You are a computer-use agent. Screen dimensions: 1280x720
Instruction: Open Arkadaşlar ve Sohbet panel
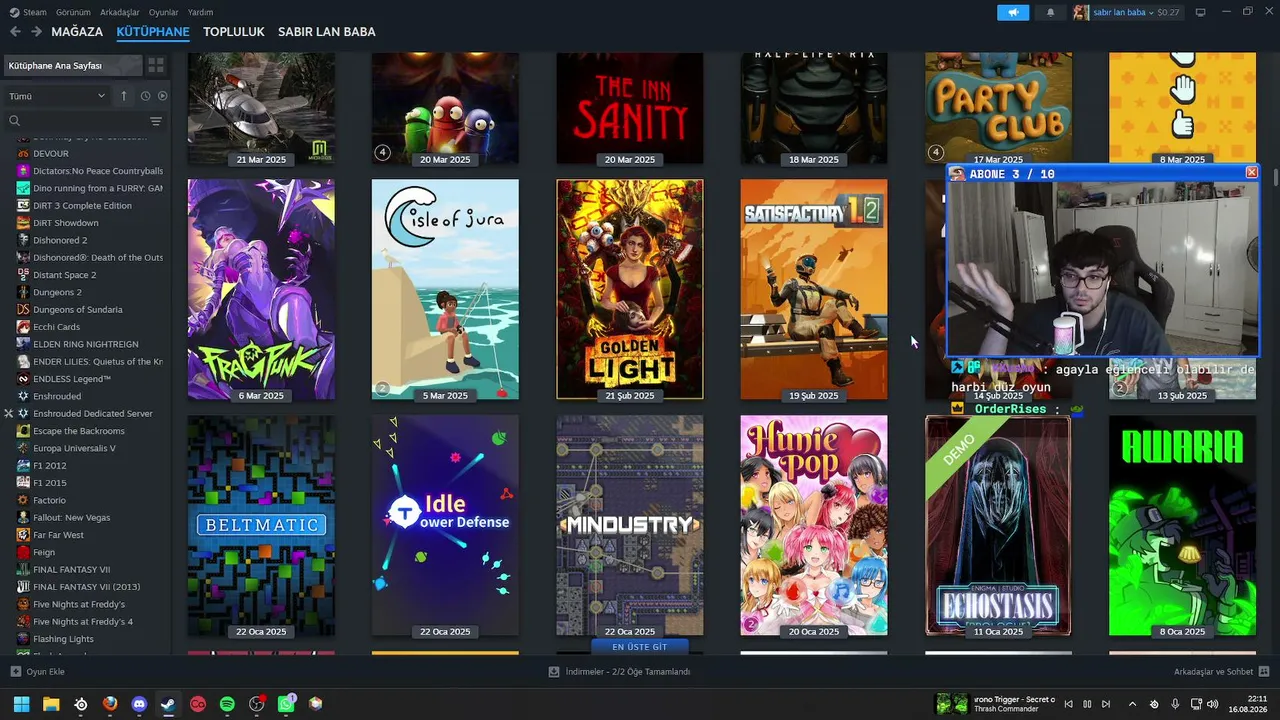1221,672
